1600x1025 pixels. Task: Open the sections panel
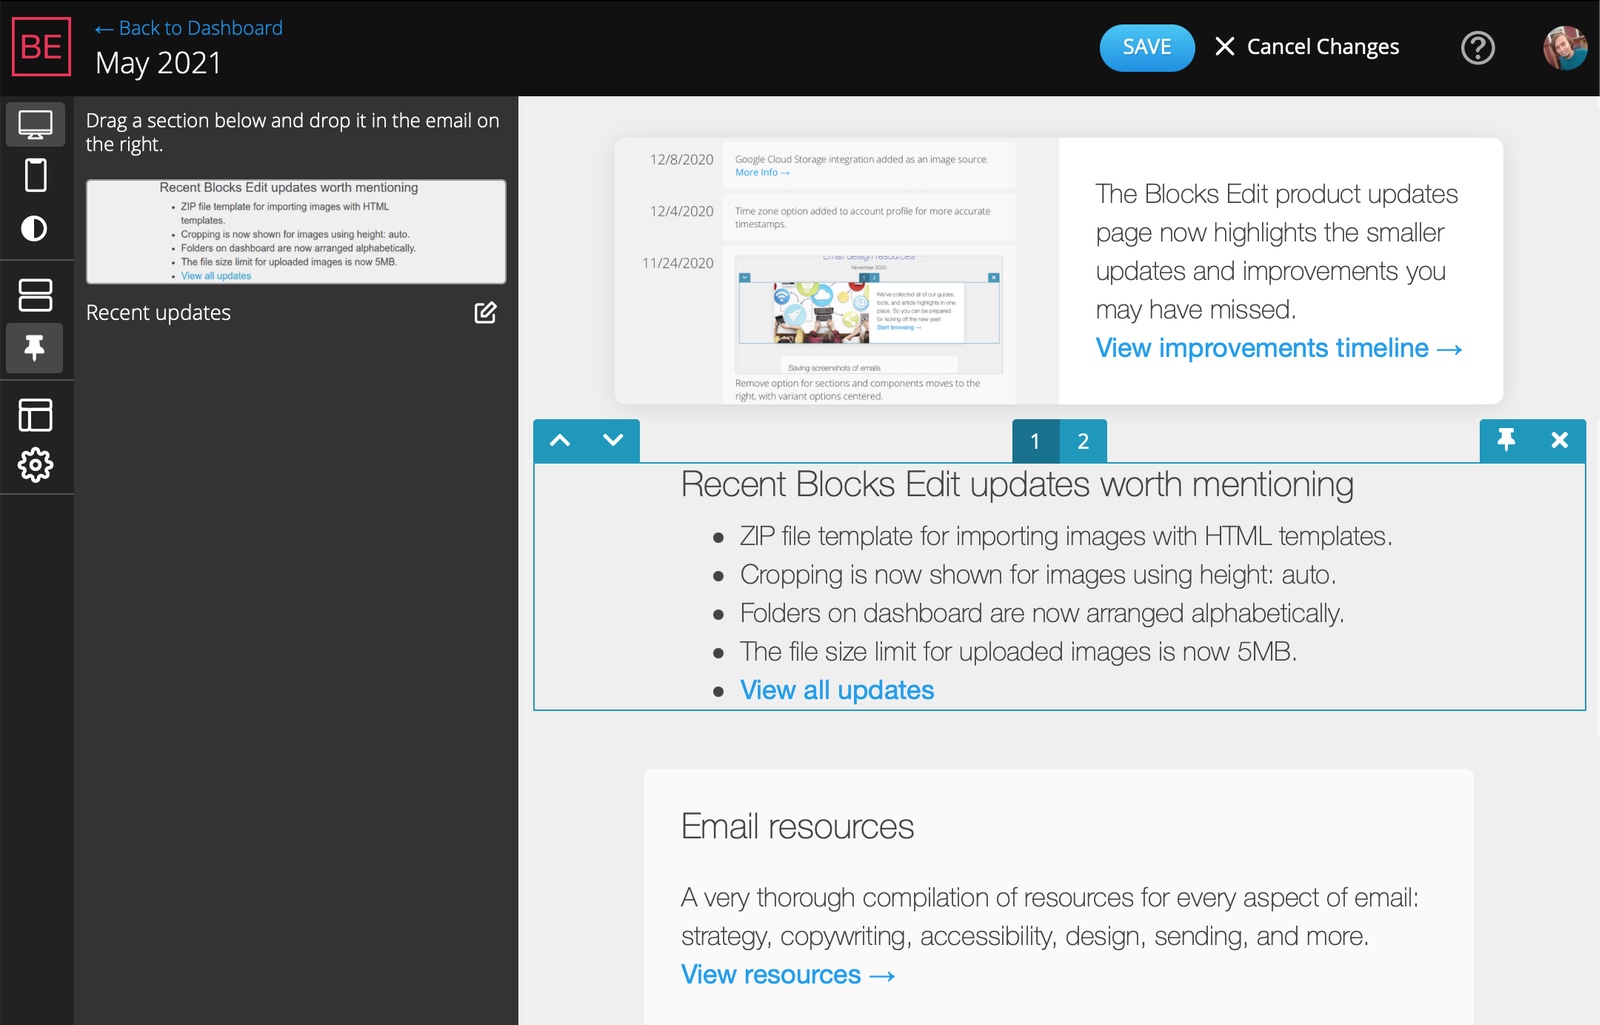36,294
